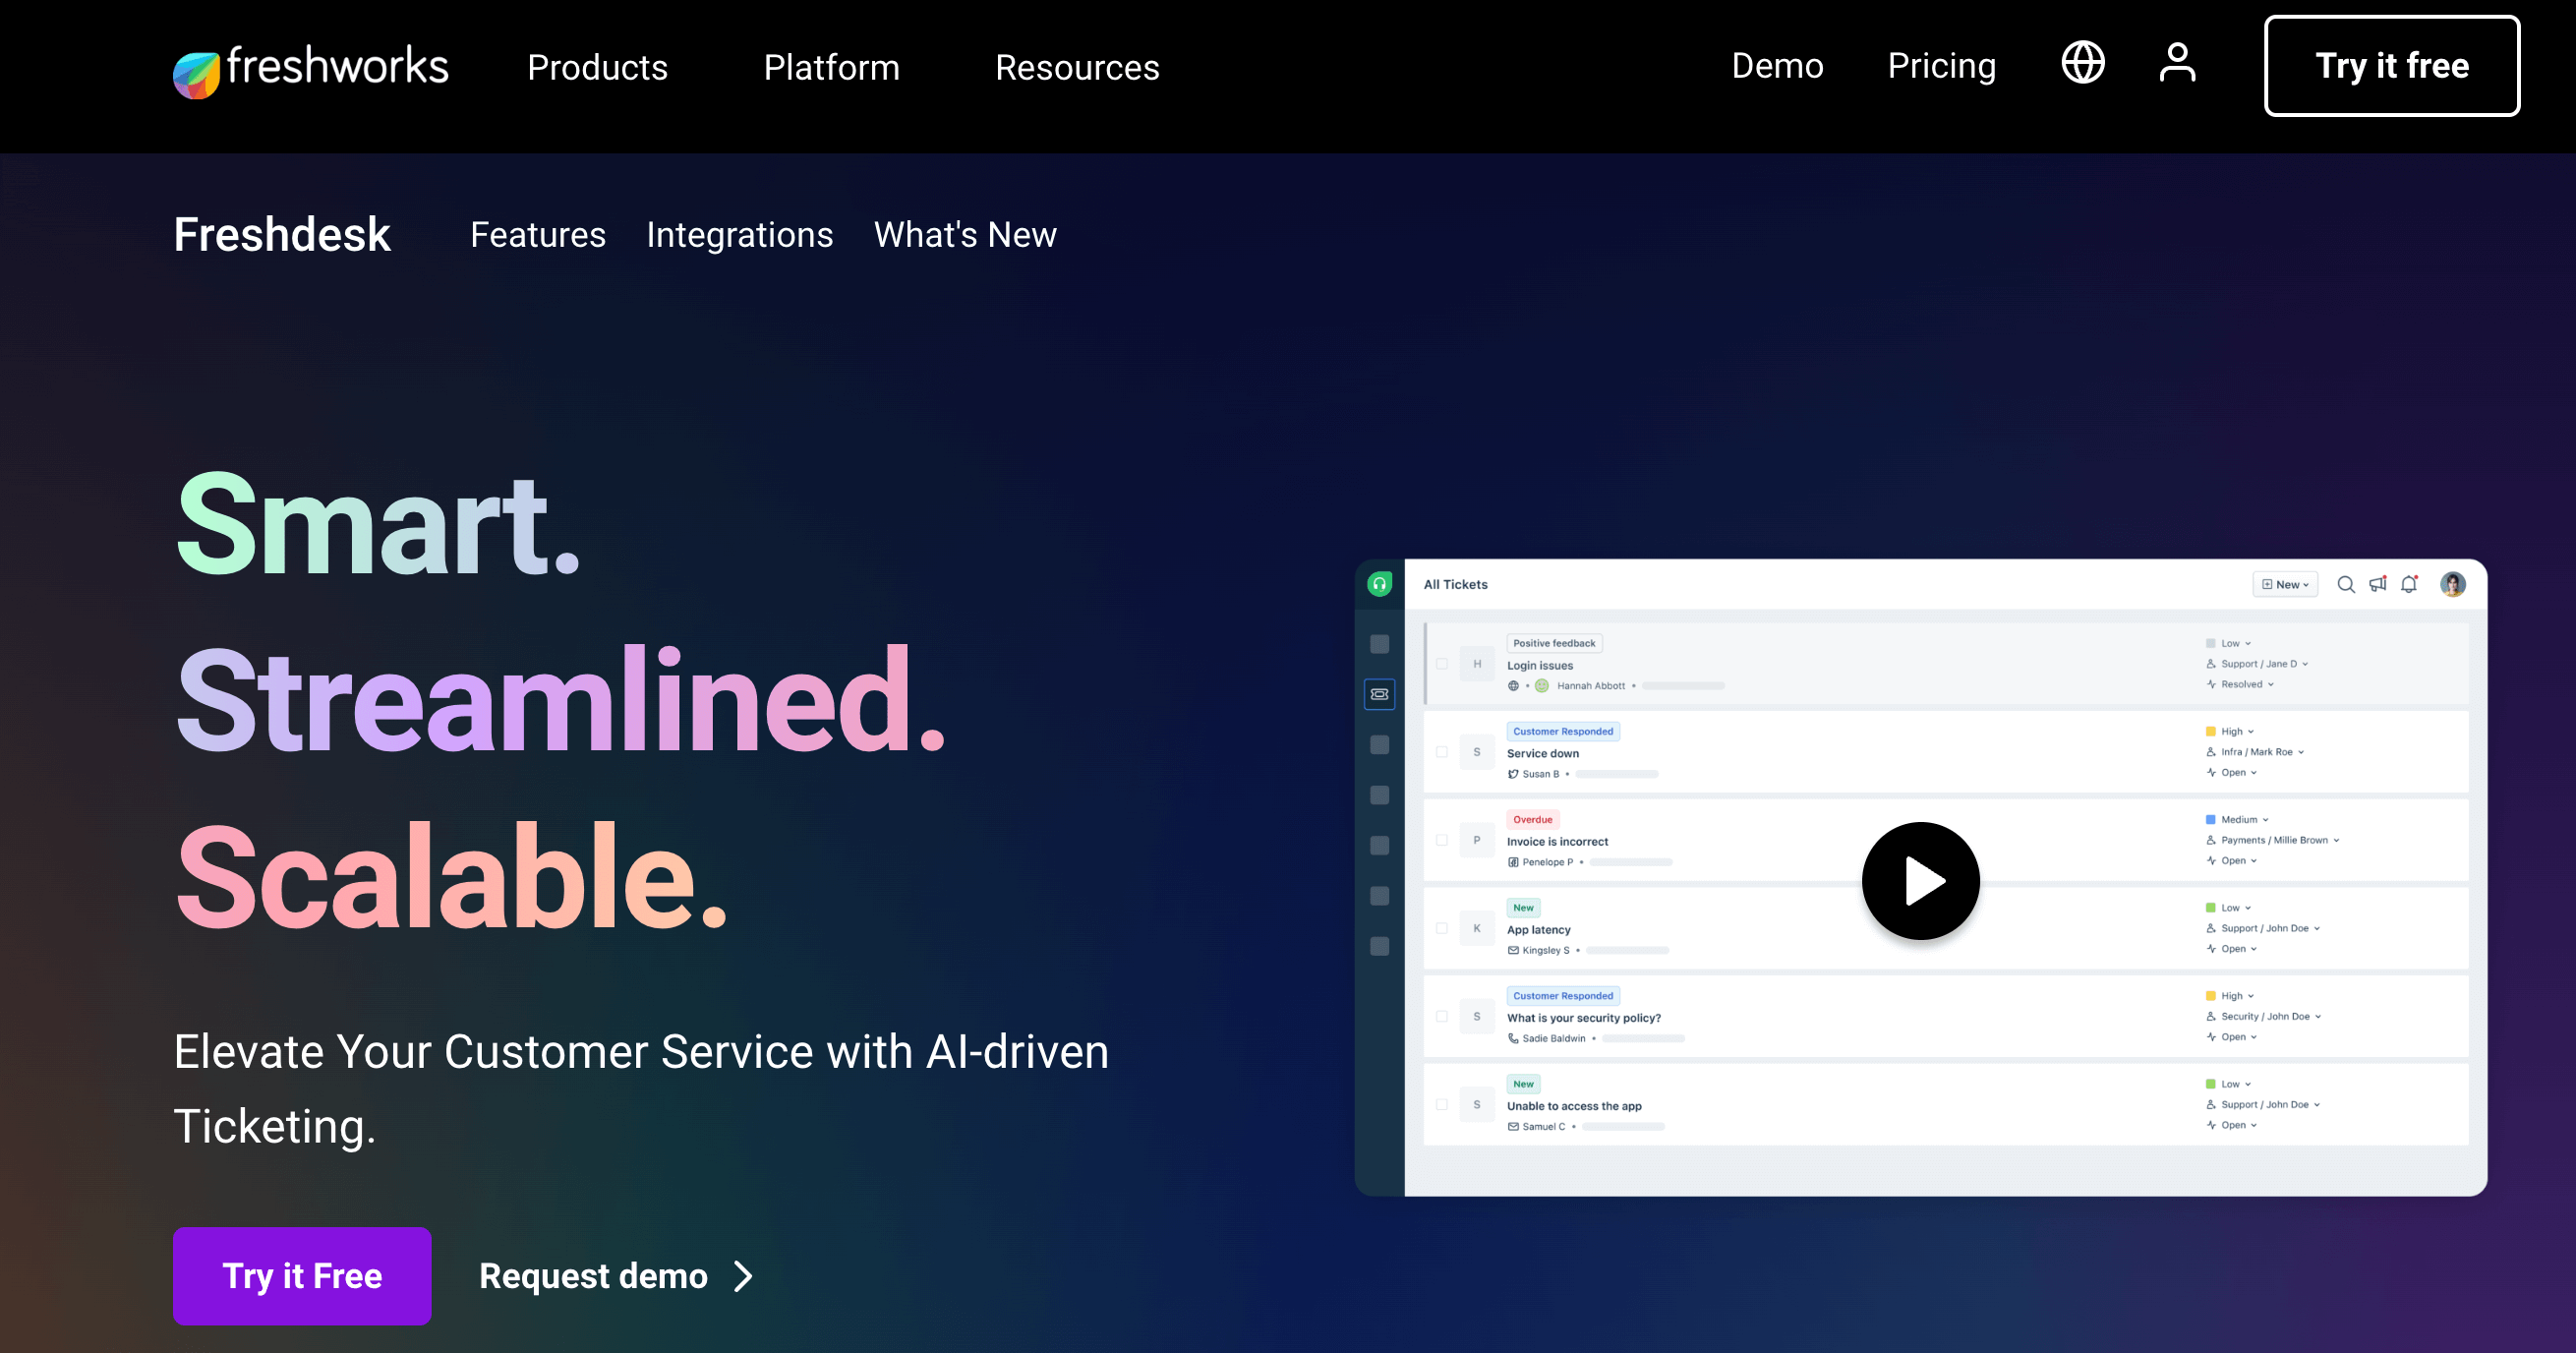
Task: Click the Demo link in the top bar
Action: (1777, 65)
